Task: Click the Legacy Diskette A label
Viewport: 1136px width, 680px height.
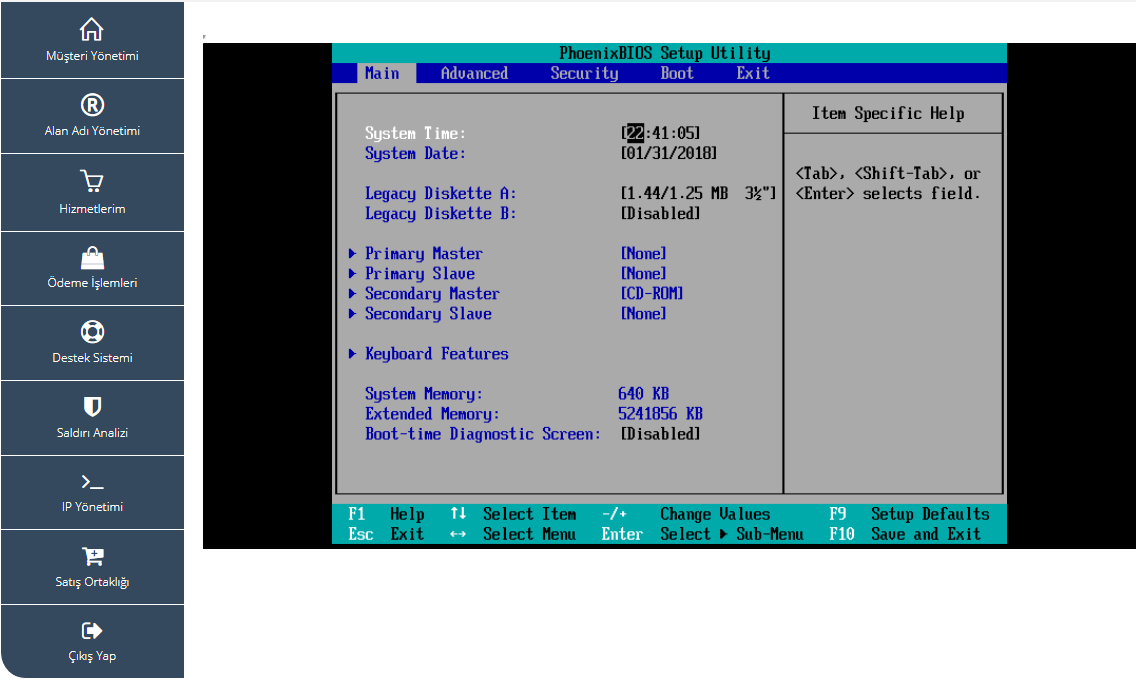Action: [440, 193]
